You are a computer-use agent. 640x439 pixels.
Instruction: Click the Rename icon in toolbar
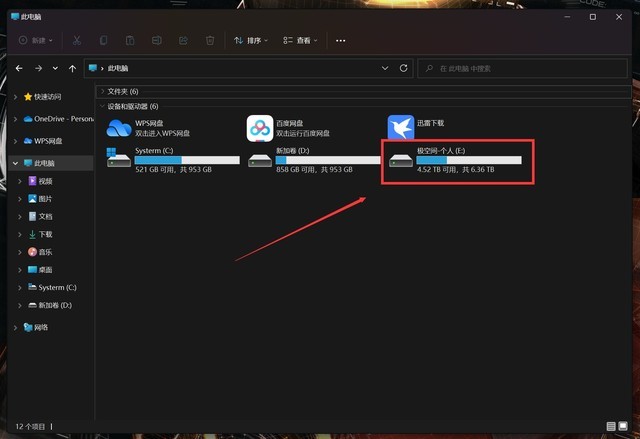[157, 40]
